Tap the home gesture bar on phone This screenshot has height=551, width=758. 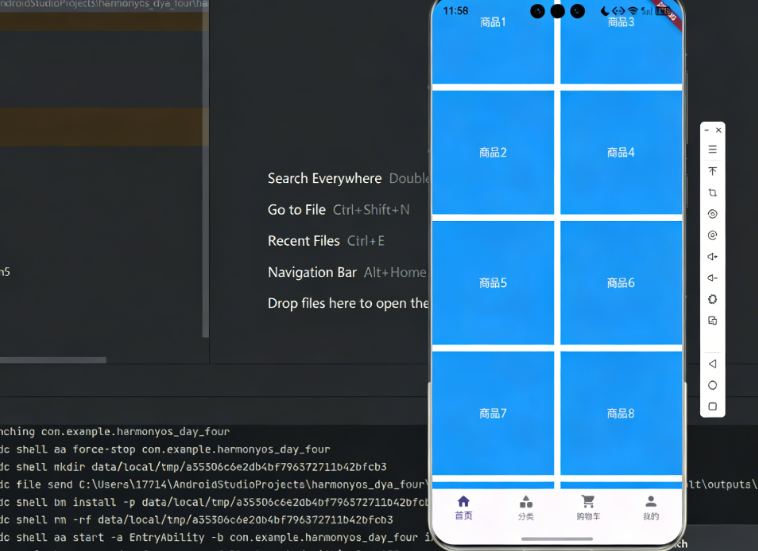[557, 538]
